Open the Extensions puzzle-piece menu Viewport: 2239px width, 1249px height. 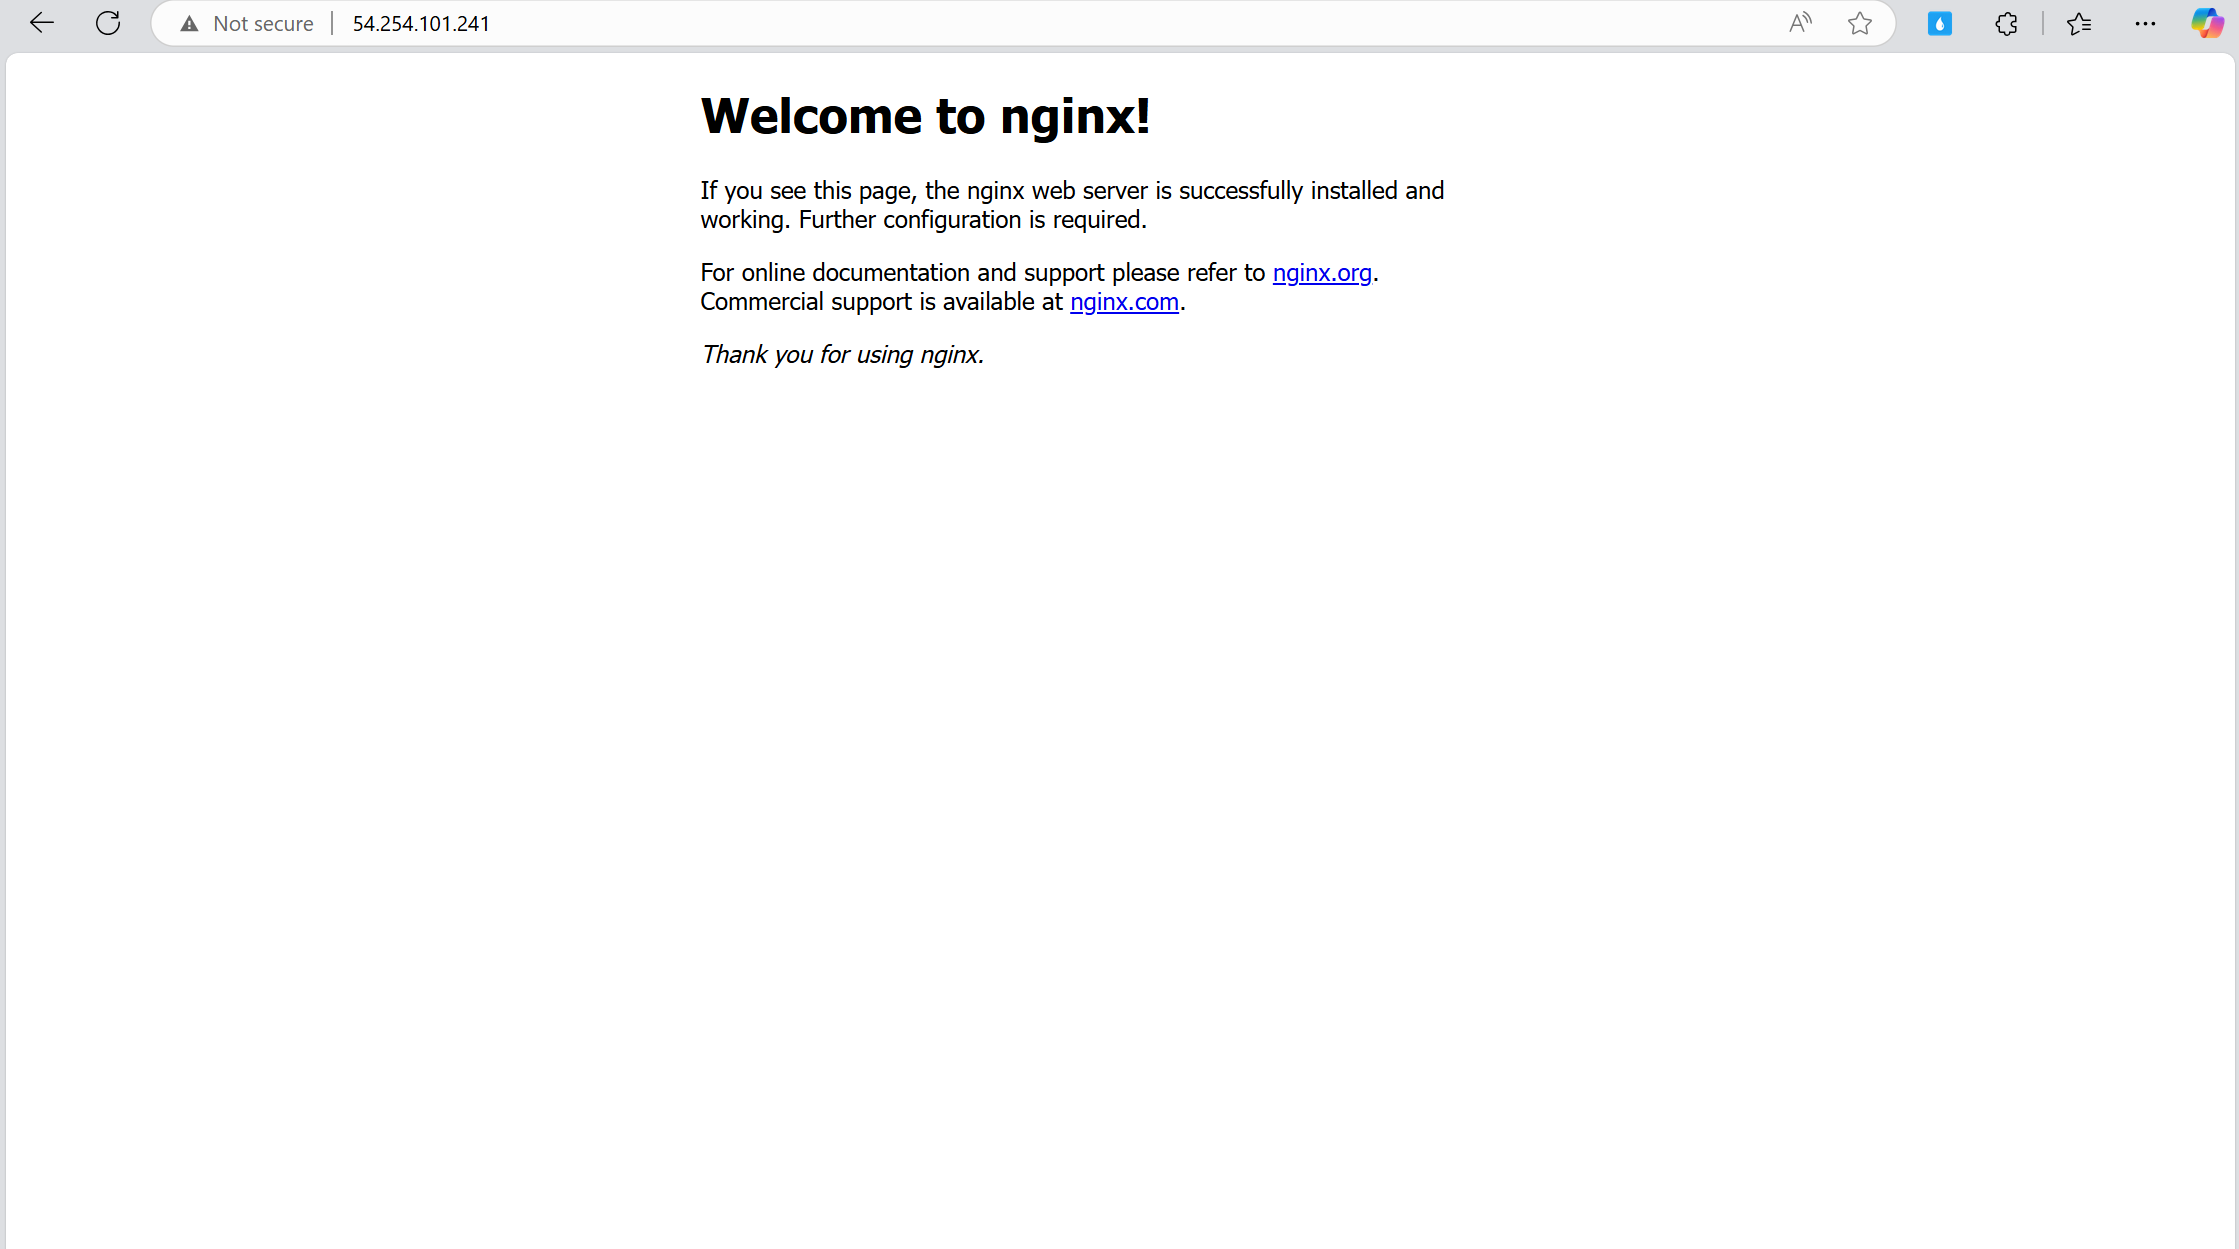pos(2006,23)
